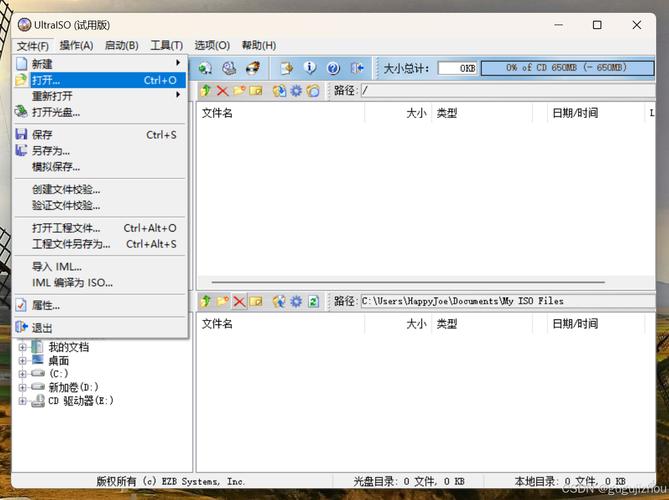
Task: Create a new folder in the image pane toolbar
Action: pos(239,90)
